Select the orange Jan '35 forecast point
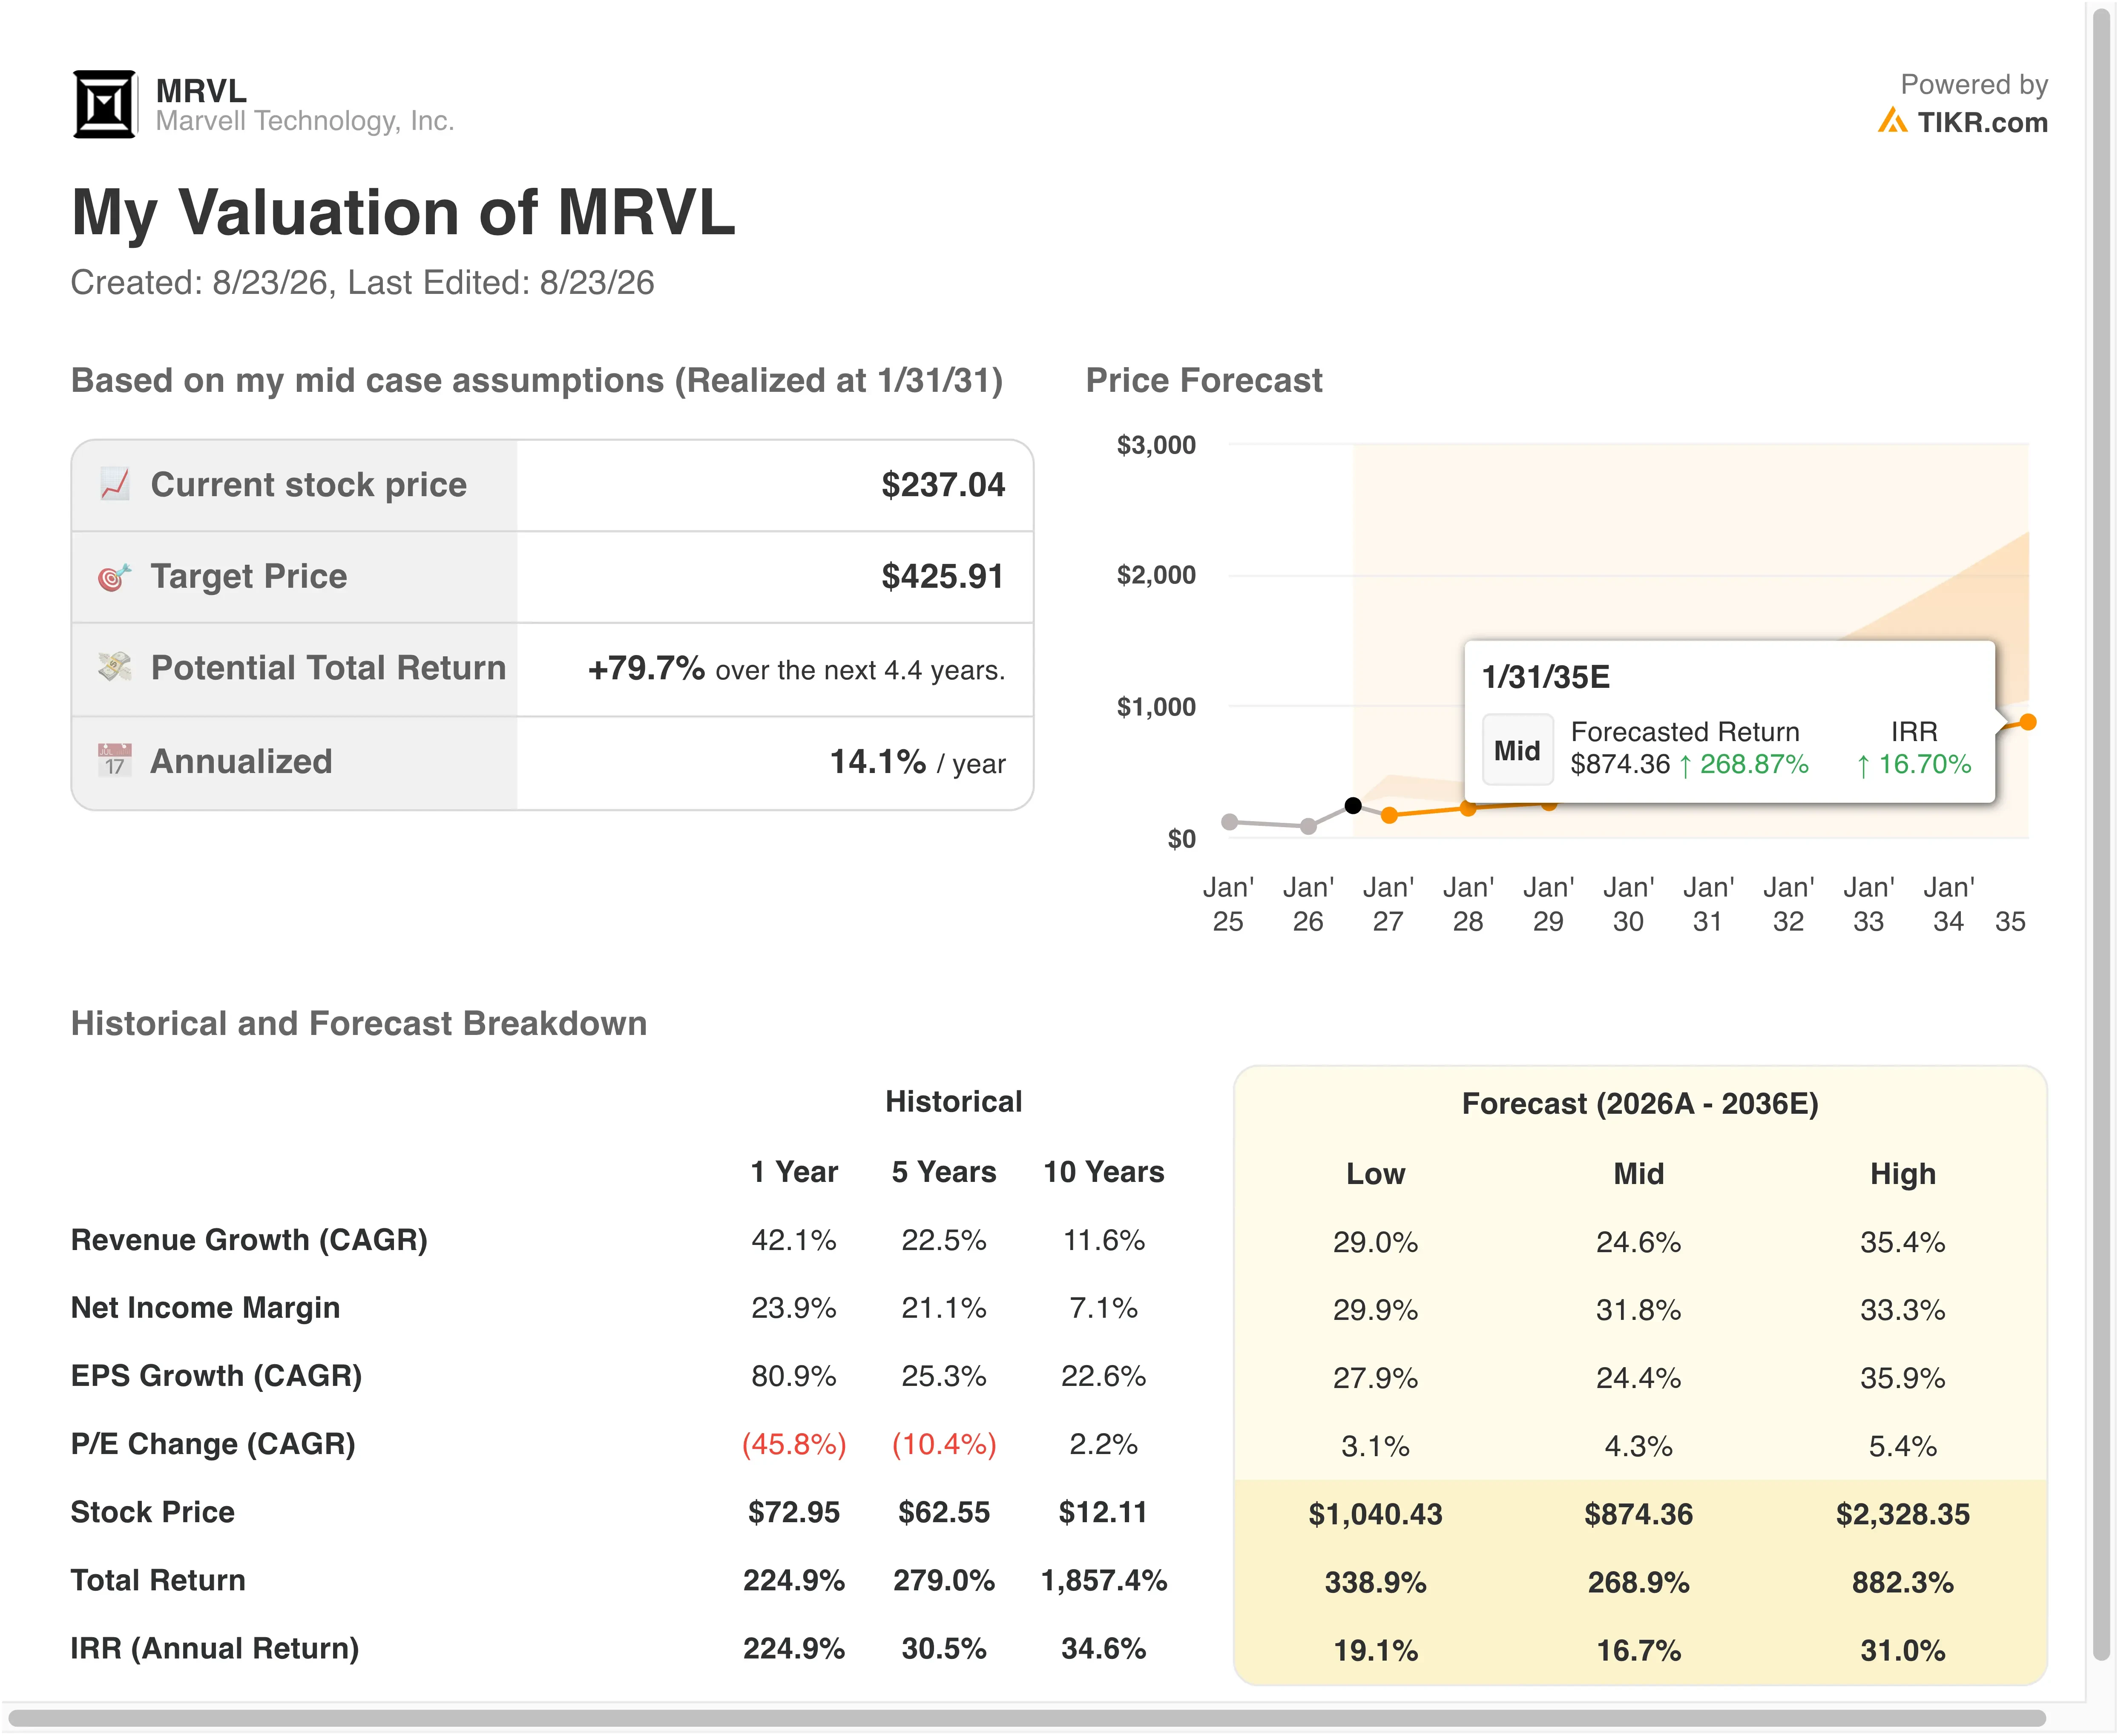 tap(2028, 722)
